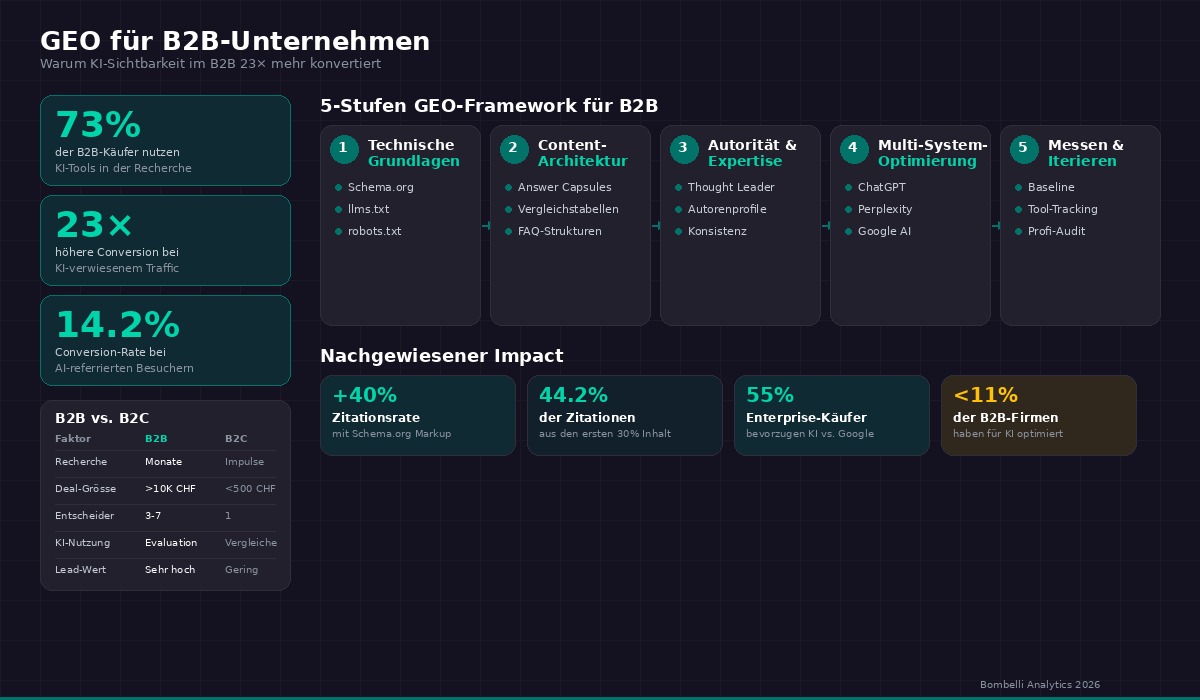This screenshot has width=1200, height=700.
Task: Expand the arrow between stages 1 and 2
Action: coord(485,225)
